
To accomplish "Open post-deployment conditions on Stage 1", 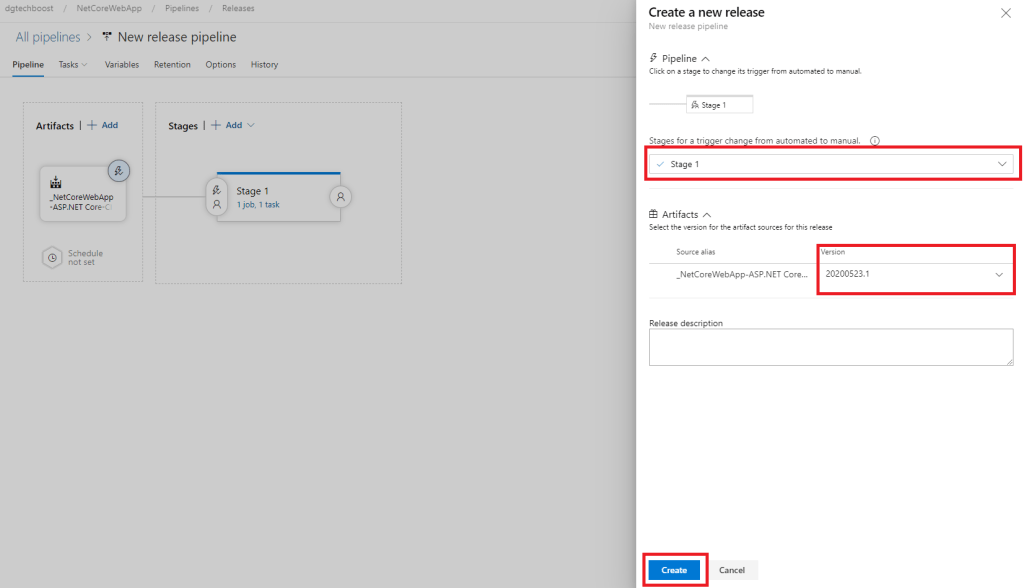I will [341, 197].
